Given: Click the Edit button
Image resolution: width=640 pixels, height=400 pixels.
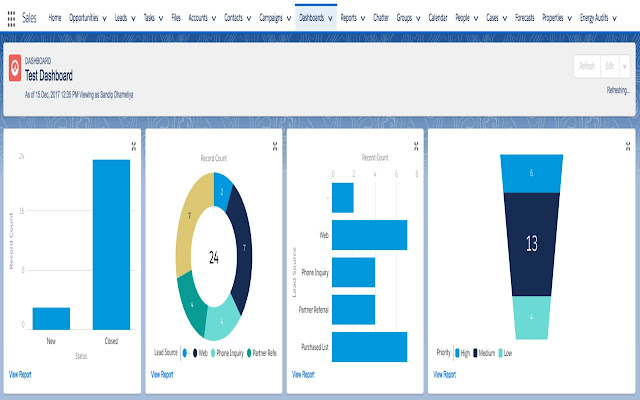Looking at the screenshot, I should coord(610,67).
